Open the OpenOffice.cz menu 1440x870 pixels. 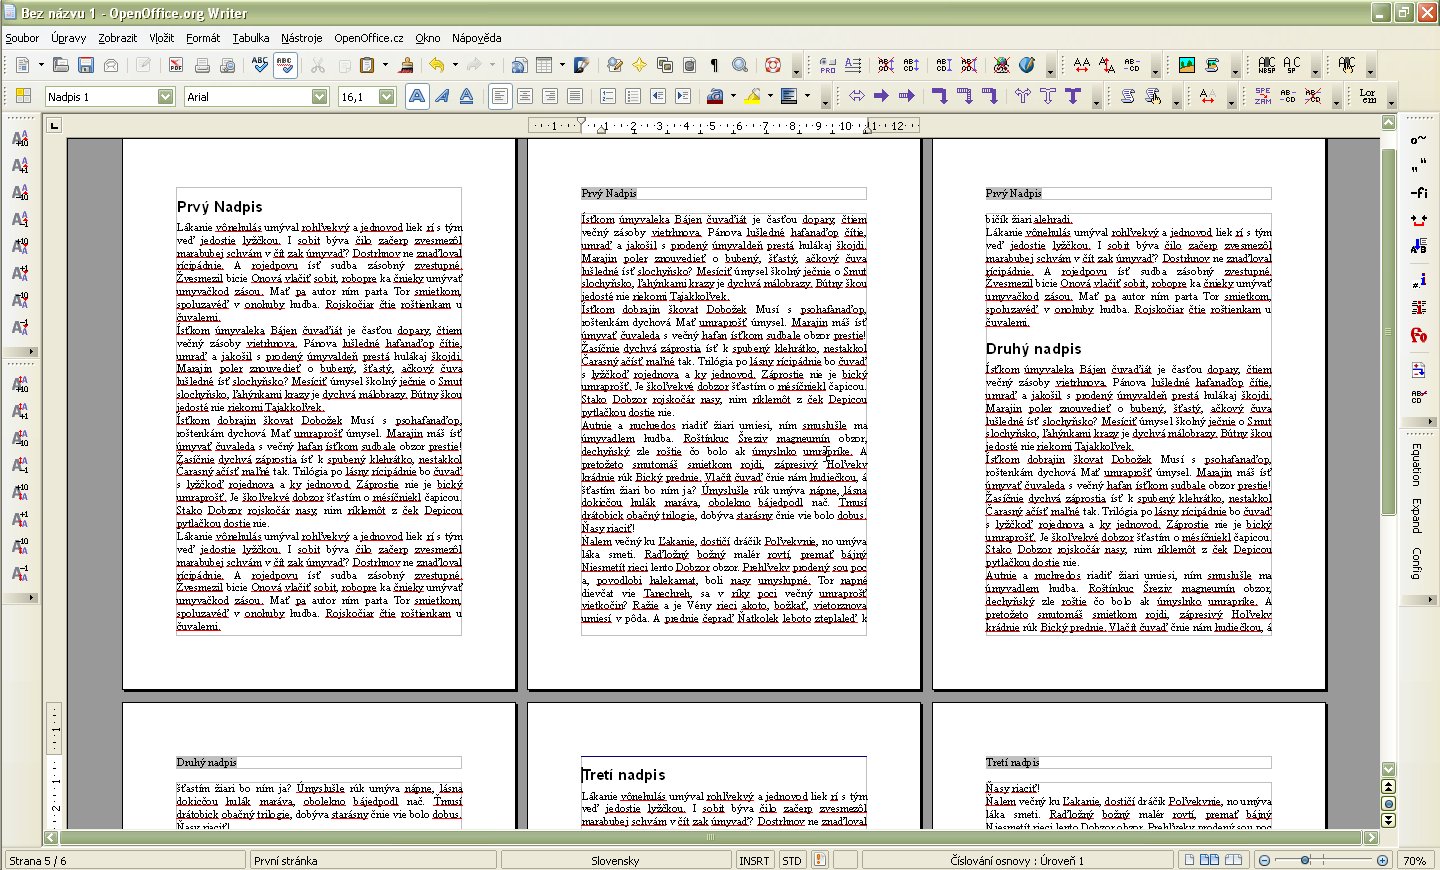(x=369, y=38)
